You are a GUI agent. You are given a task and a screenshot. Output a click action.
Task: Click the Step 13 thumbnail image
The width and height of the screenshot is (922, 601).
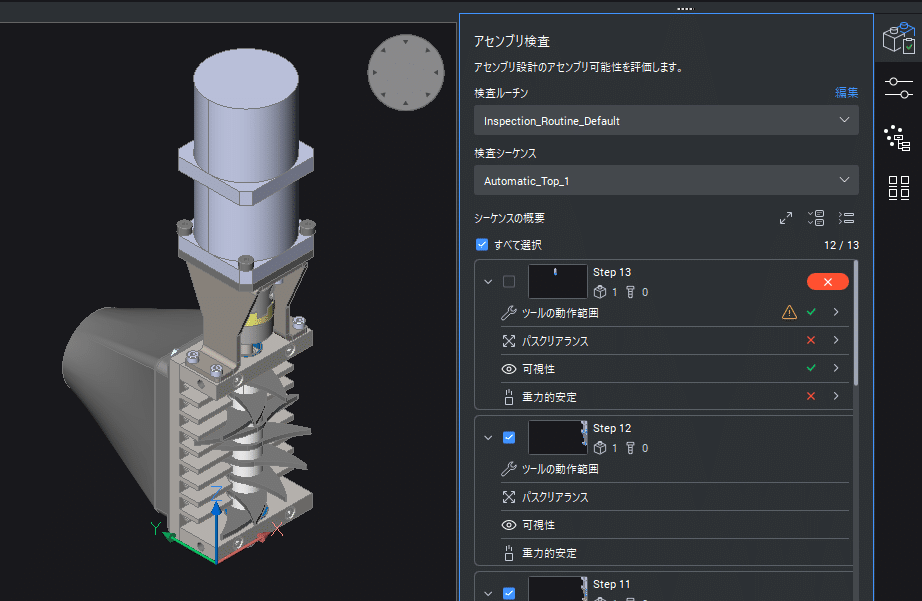[557, 281]
